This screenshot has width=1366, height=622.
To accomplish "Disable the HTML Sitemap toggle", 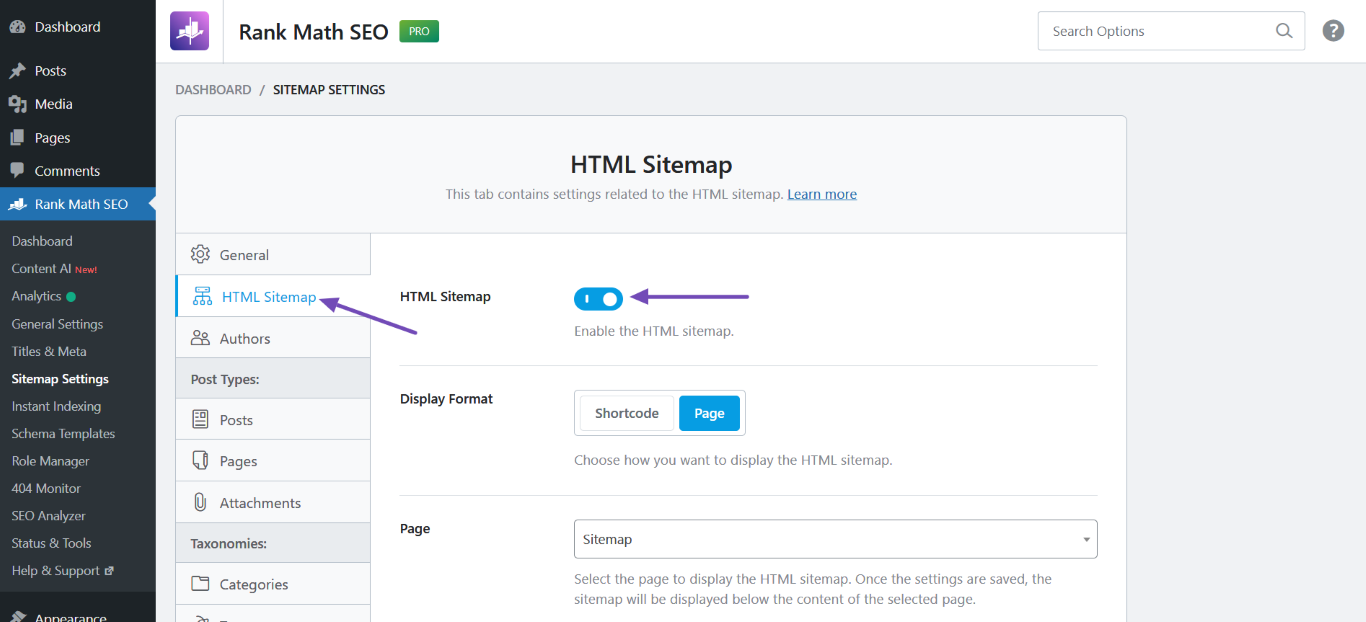I will tap(598, 298).
